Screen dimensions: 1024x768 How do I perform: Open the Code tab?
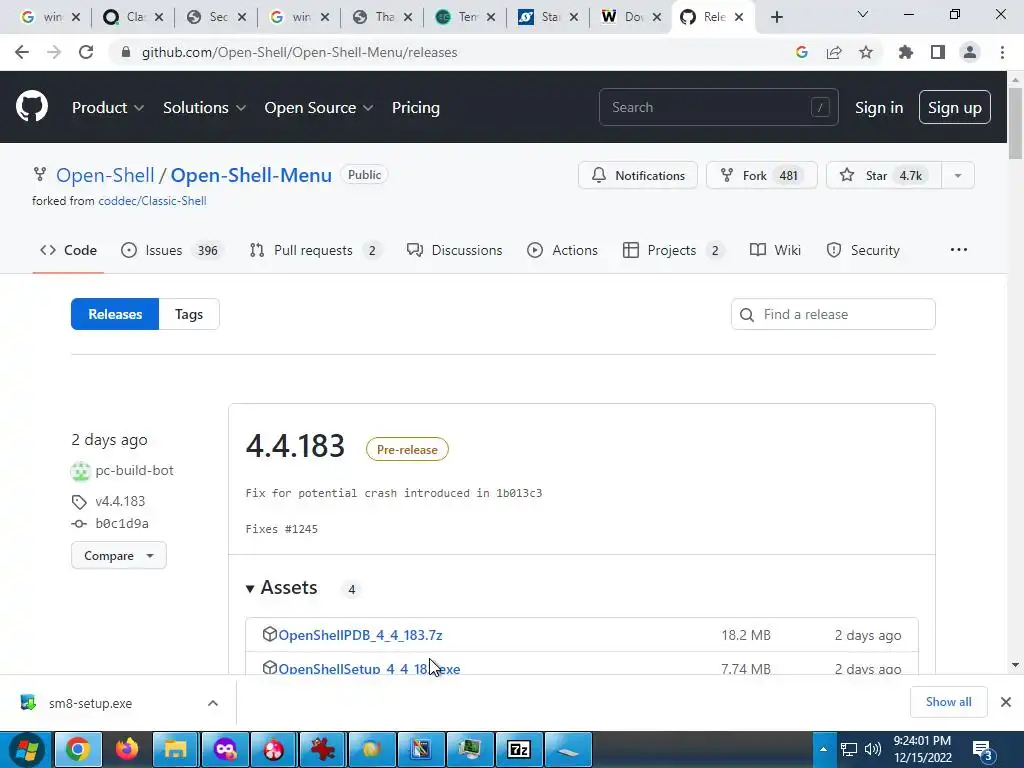69,250
